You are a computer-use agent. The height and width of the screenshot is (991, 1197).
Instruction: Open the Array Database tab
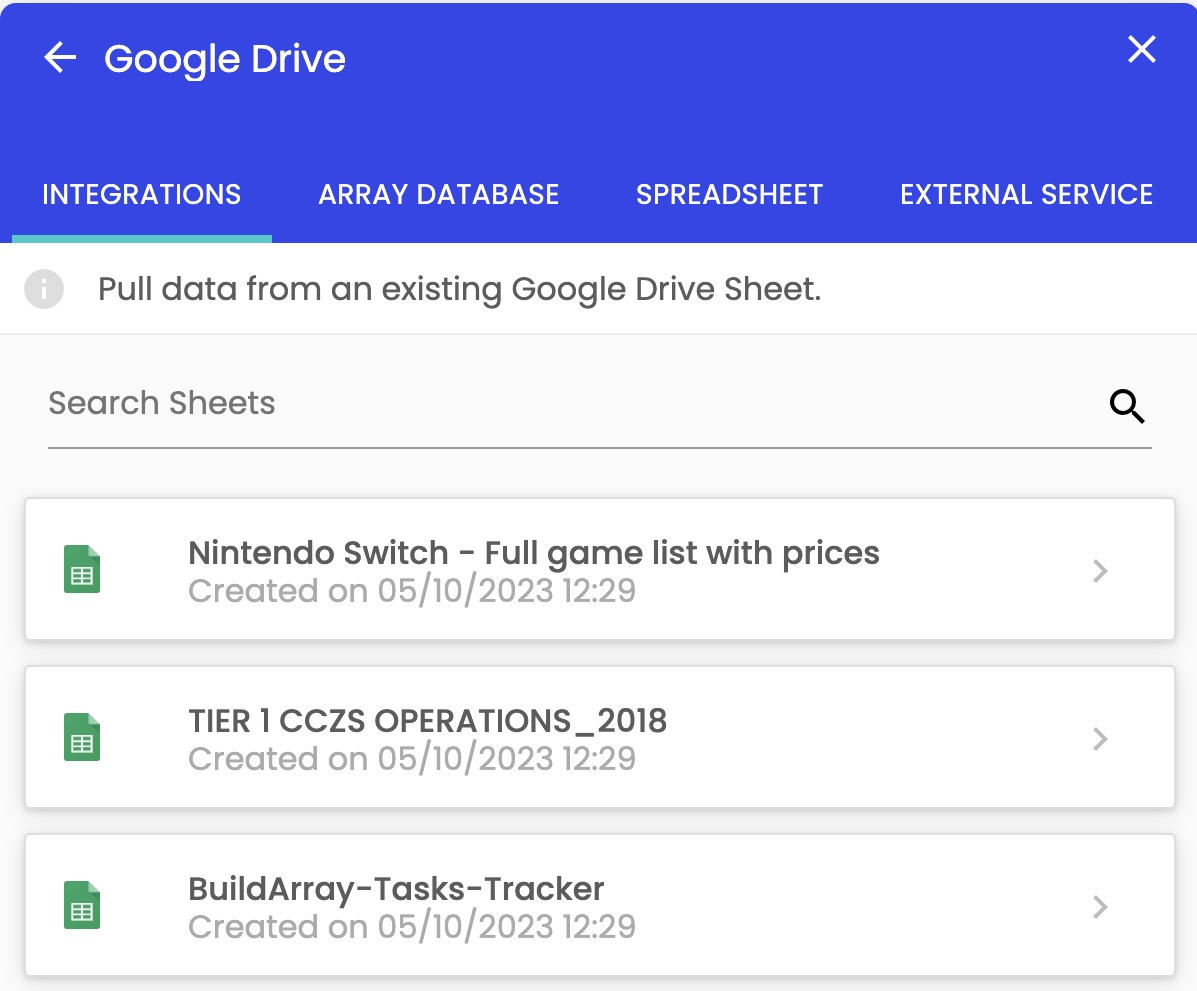point(438,195)
